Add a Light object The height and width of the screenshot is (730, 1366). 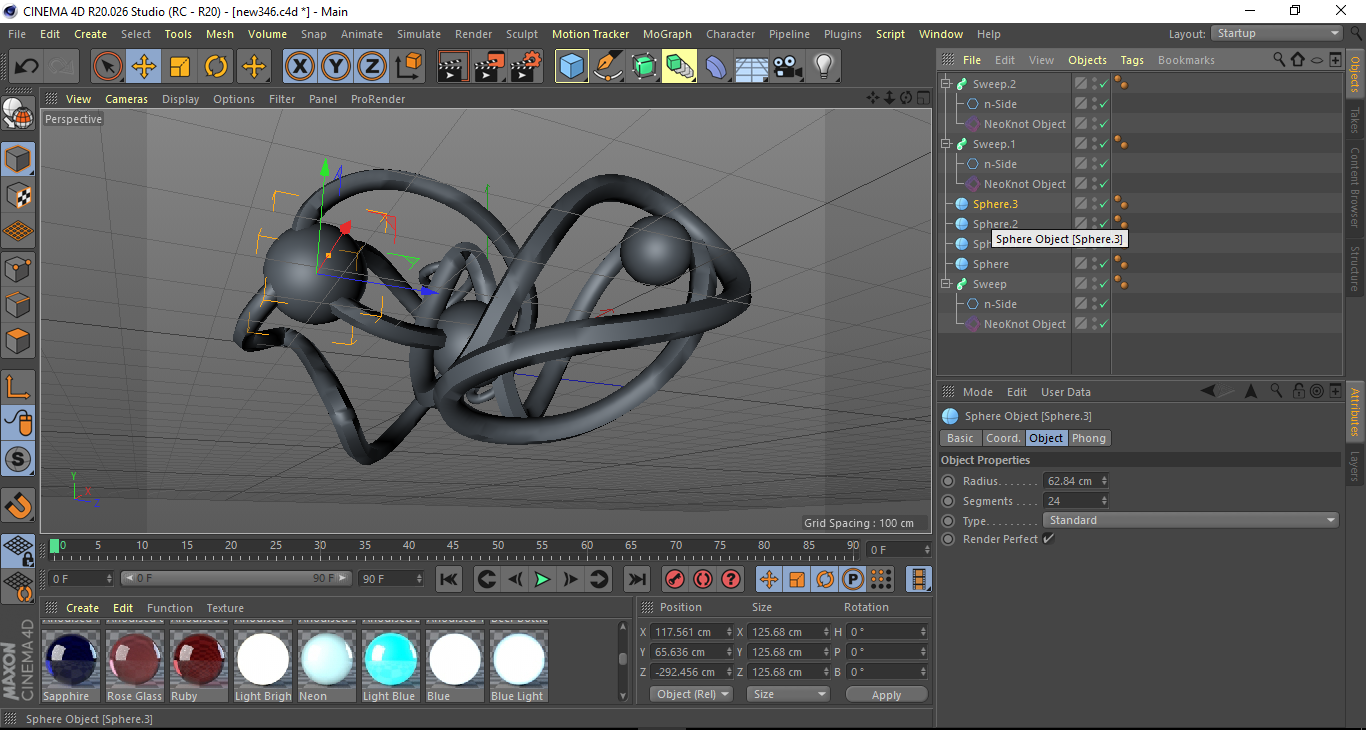[x=823, y=67]
